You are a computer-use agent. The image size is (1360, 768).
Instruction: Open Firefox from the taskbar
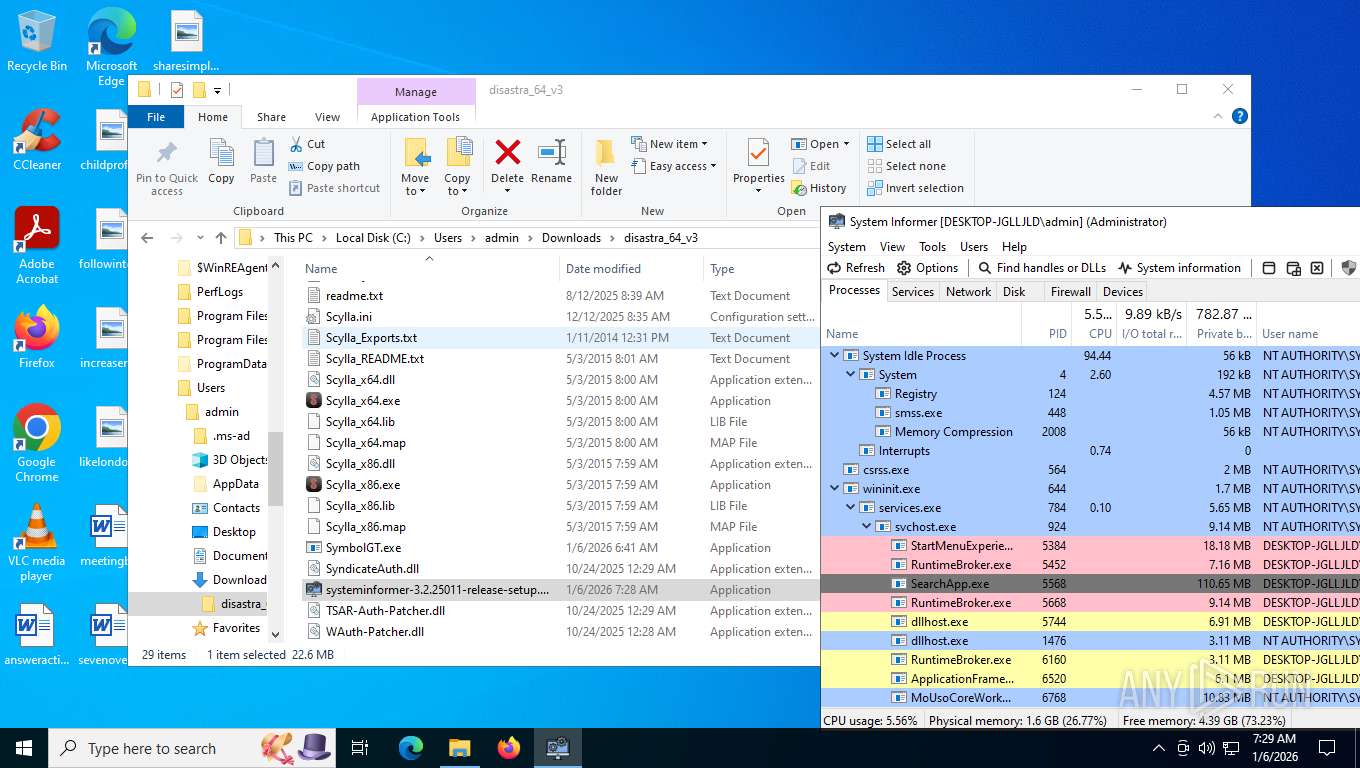[x=509, y=748]
